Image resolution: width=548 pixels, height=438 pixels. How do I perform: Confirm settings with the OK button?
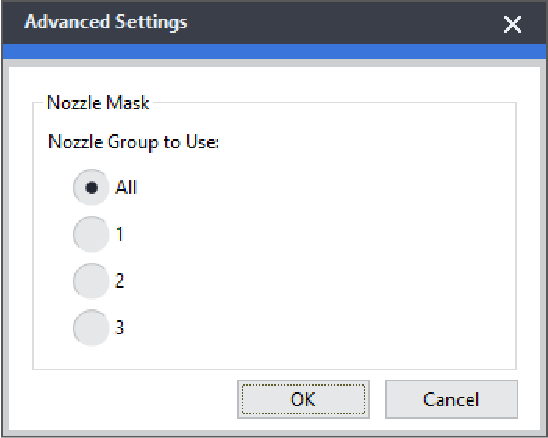tap(303, 399)
